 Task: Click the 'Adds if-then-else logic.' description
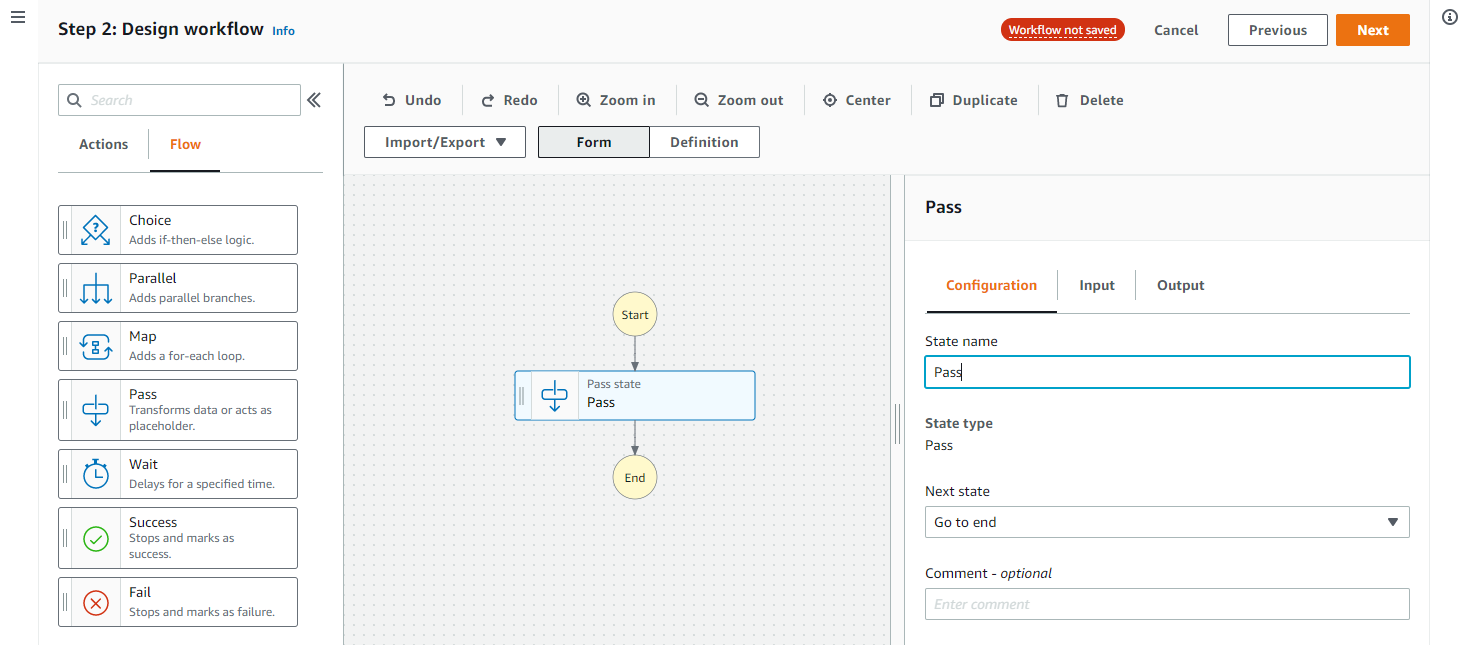(x=191, y=240)
